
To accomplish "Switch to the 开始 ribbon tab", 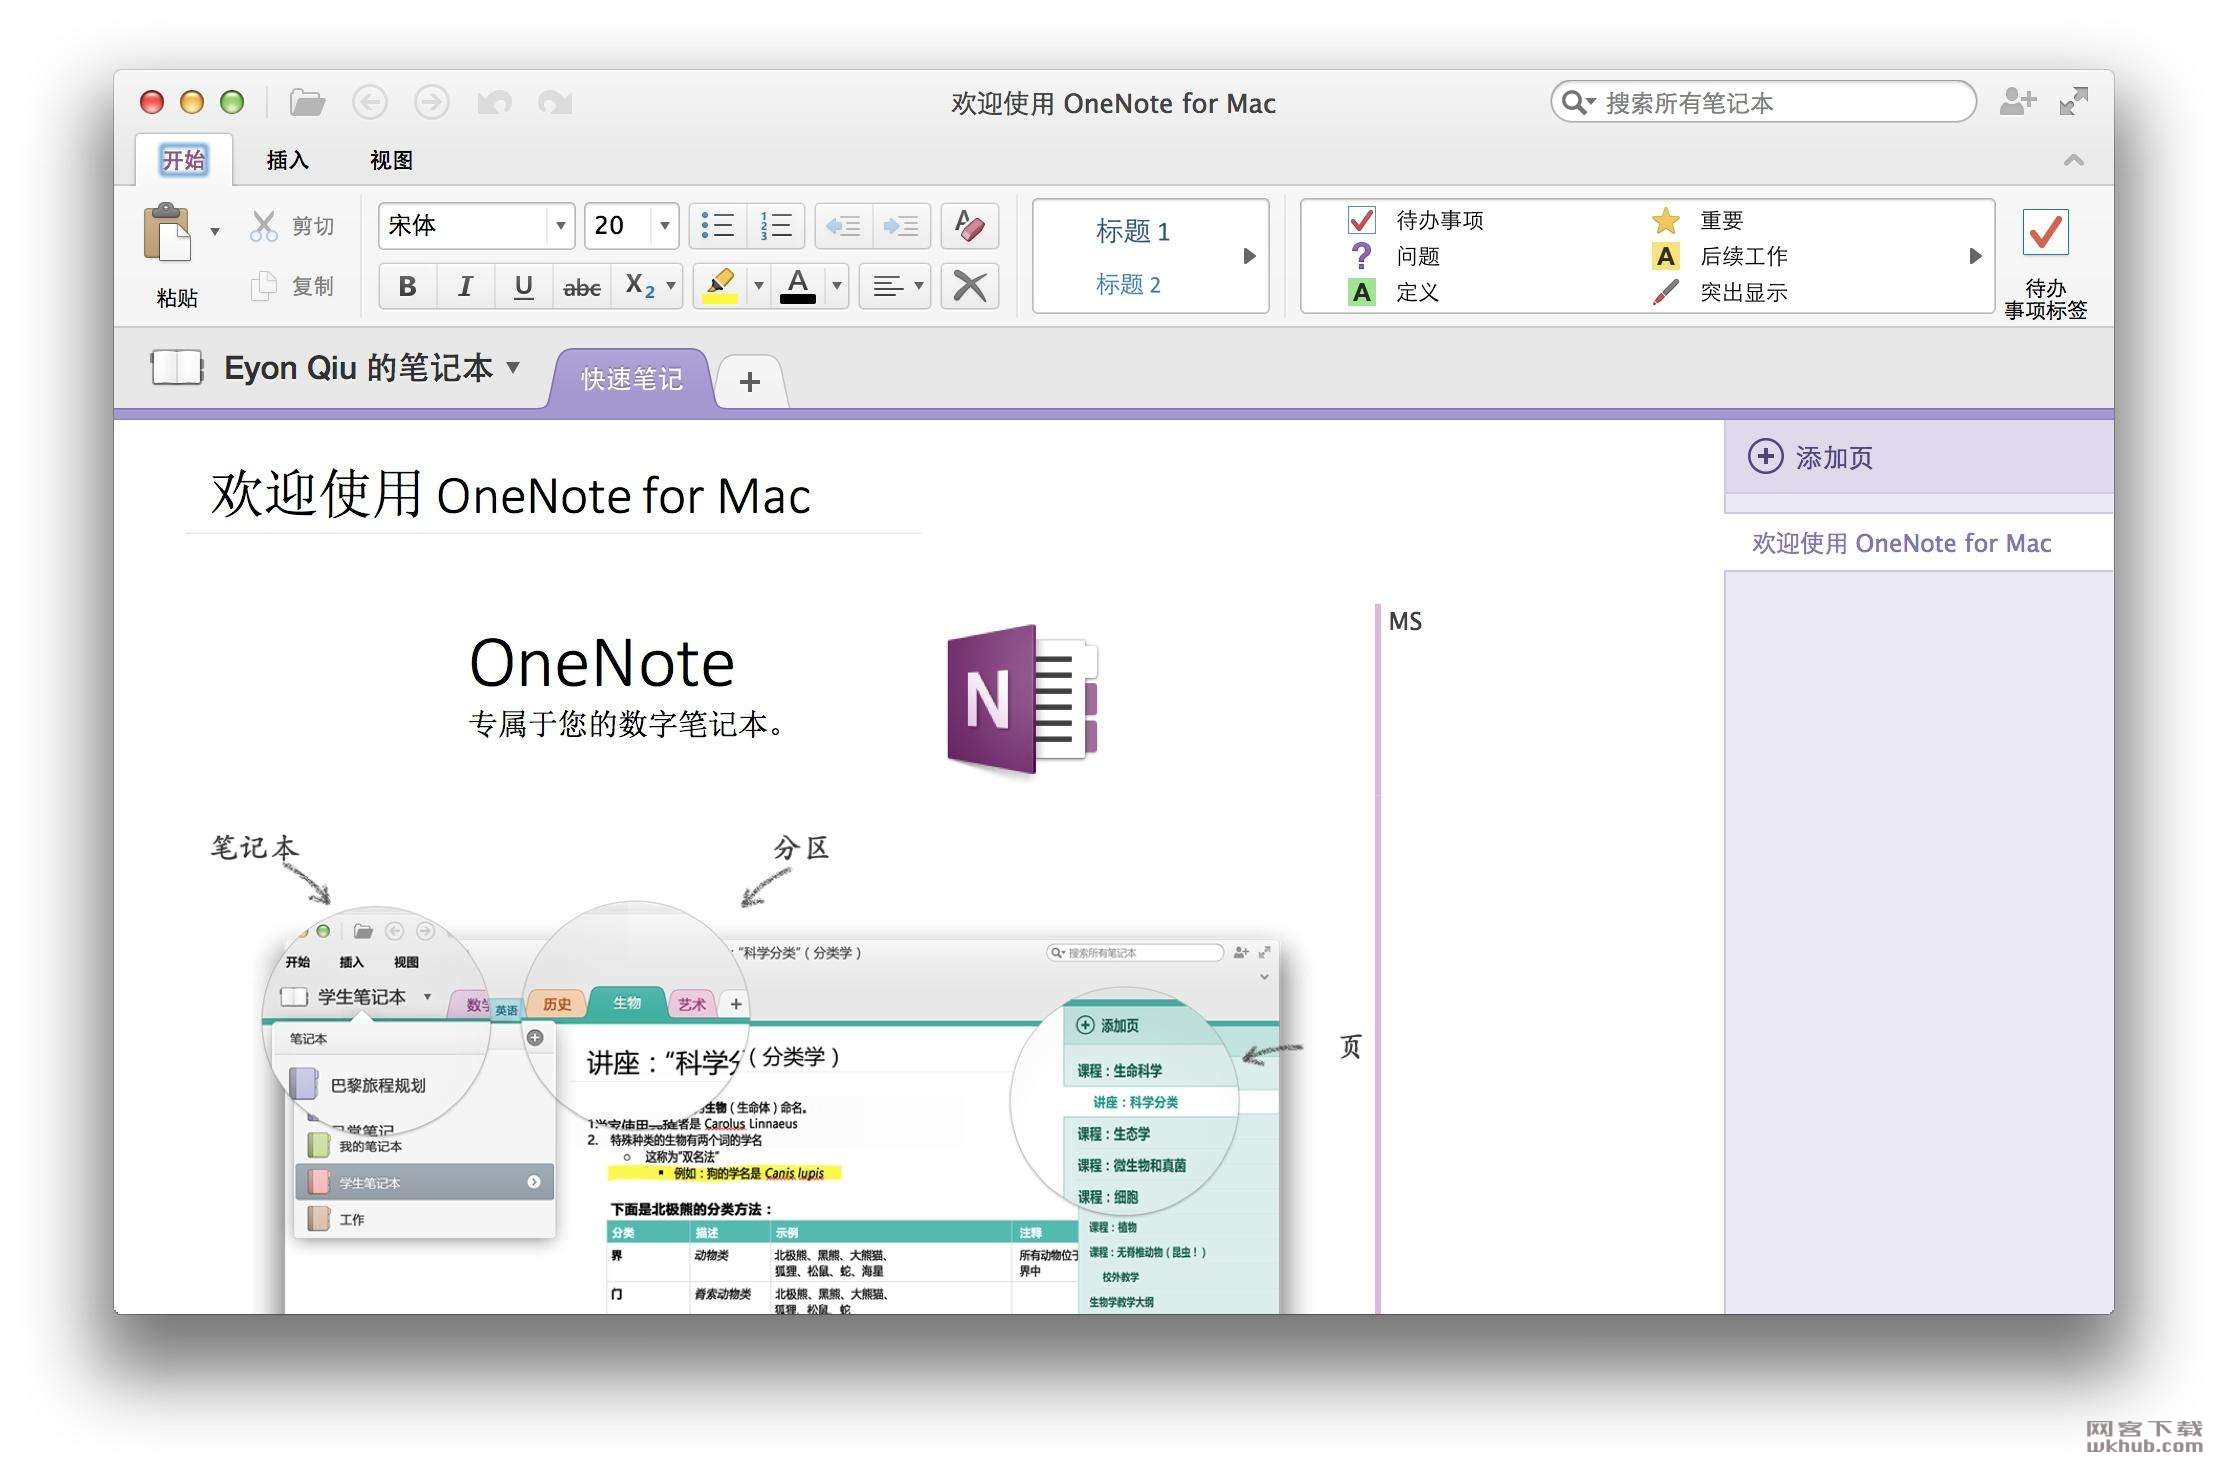I will (183, 160).
